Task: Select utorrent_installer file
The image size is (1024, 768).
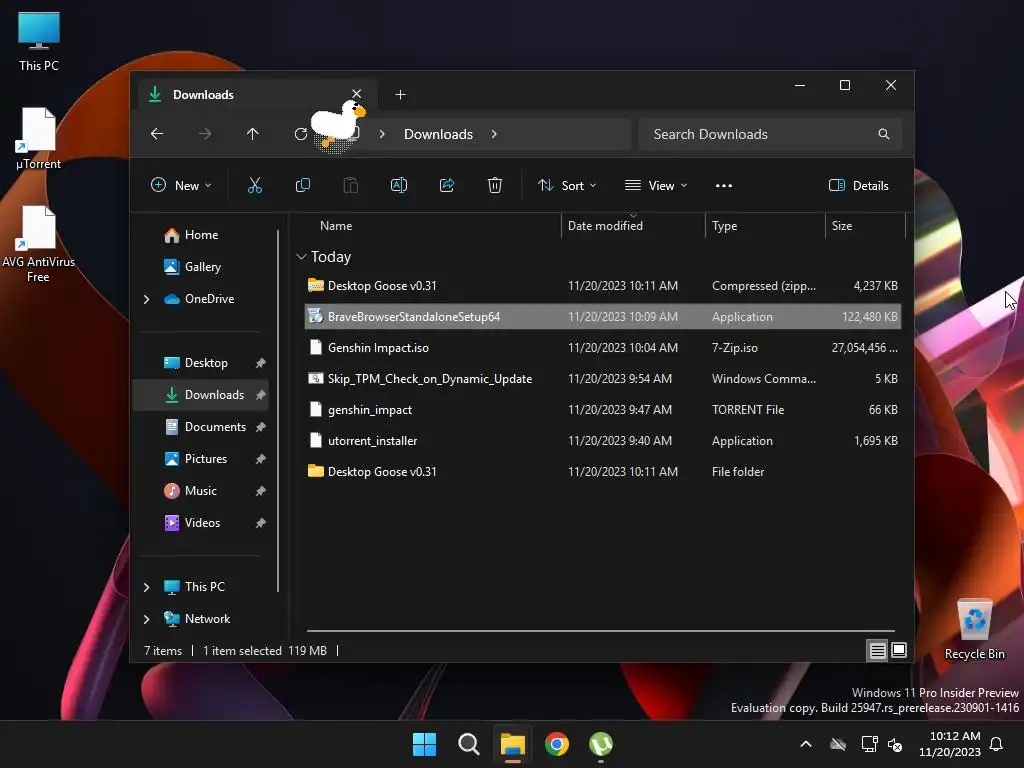Action: pos(603,441)
